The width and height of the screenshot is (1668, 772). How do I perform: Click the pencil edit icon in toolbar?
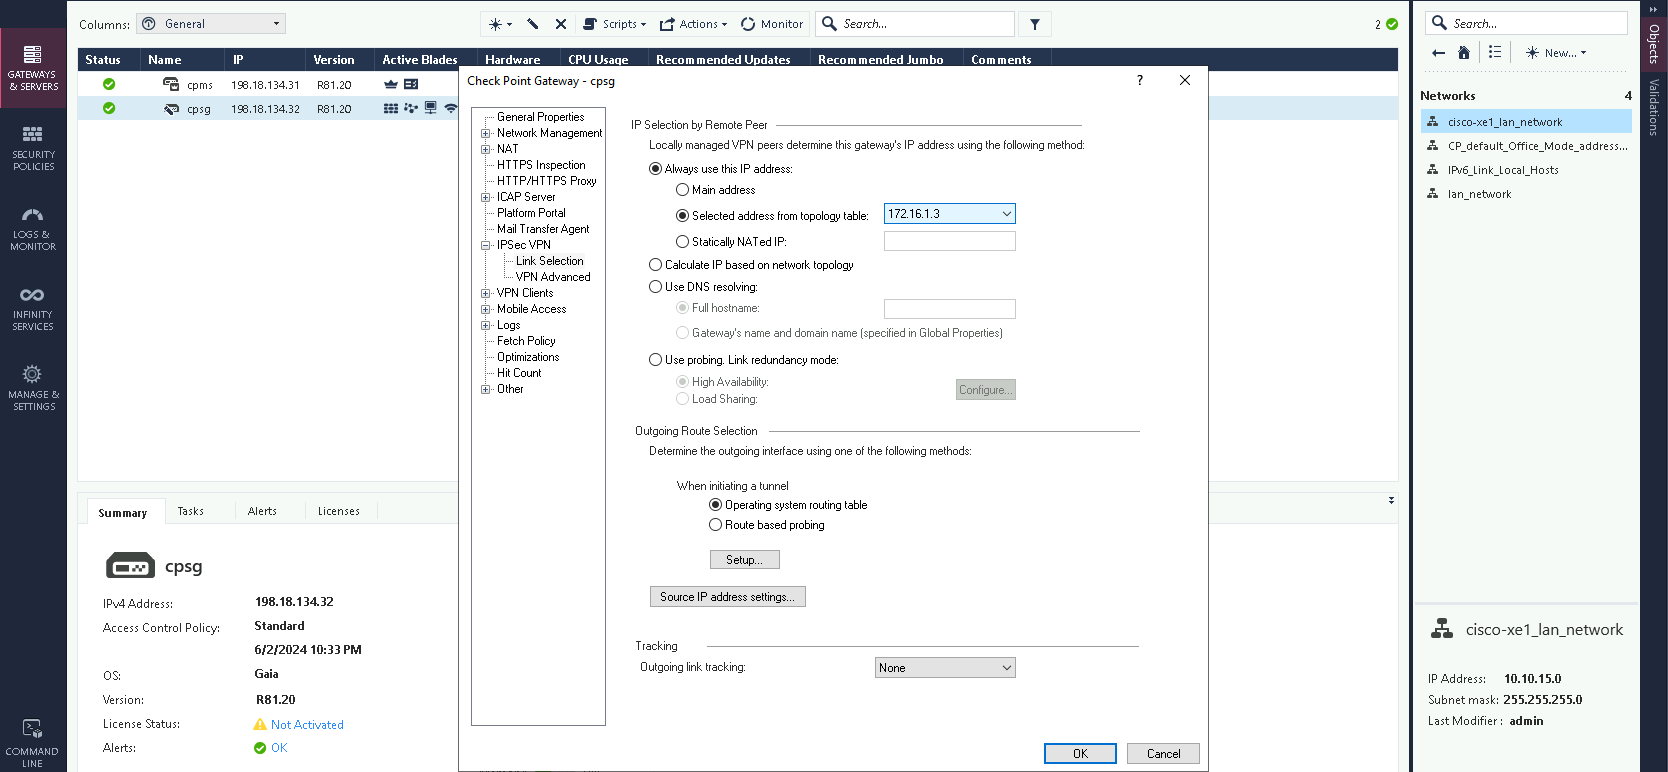click(x=533, y=24)
